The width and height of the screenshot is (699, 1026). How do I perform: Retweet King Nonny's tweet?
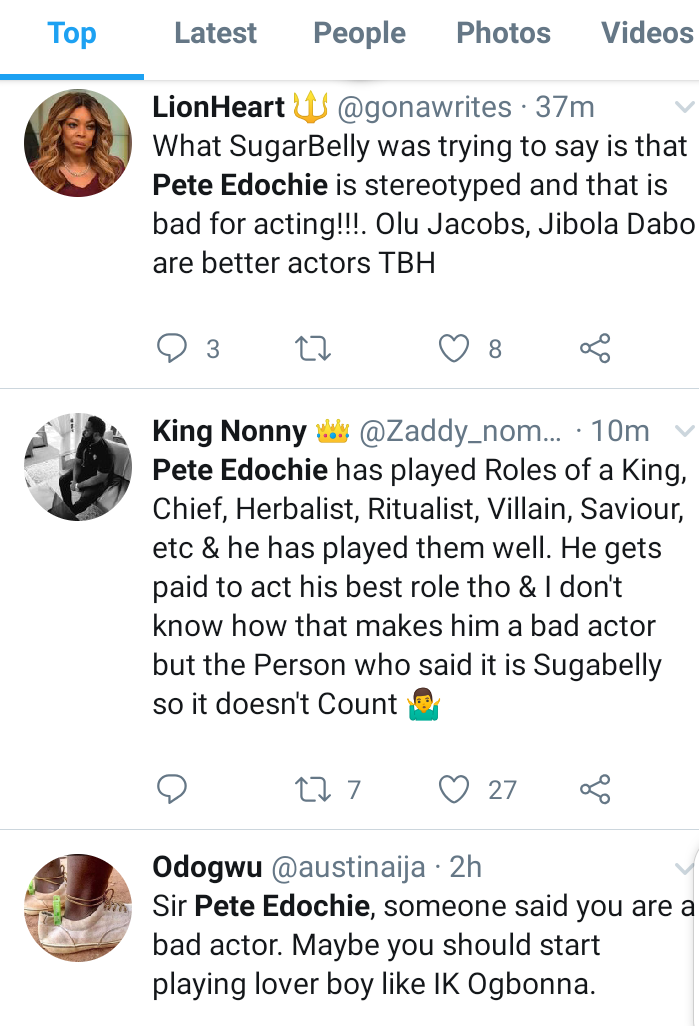point(314,789)
